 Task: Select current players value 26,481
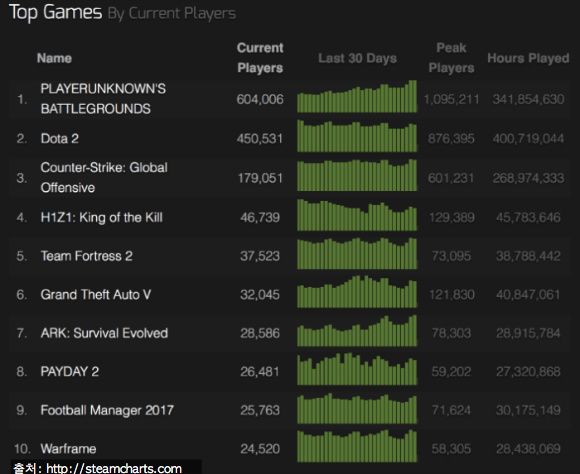tap(260, 372)
